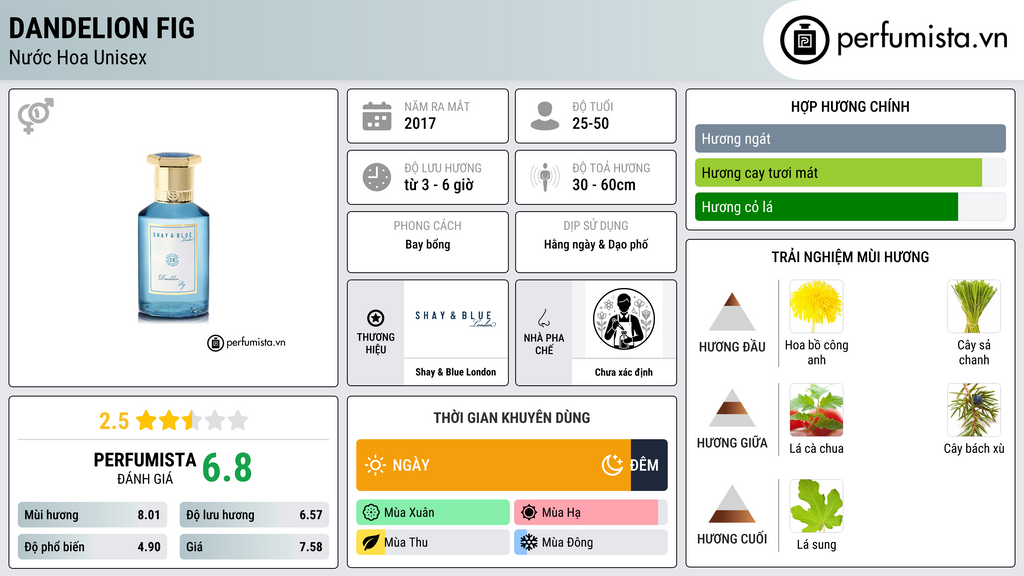Click the Hương cuối pyramid icon
Viewport: 1024px width, 576px height.
click(732, 504)
